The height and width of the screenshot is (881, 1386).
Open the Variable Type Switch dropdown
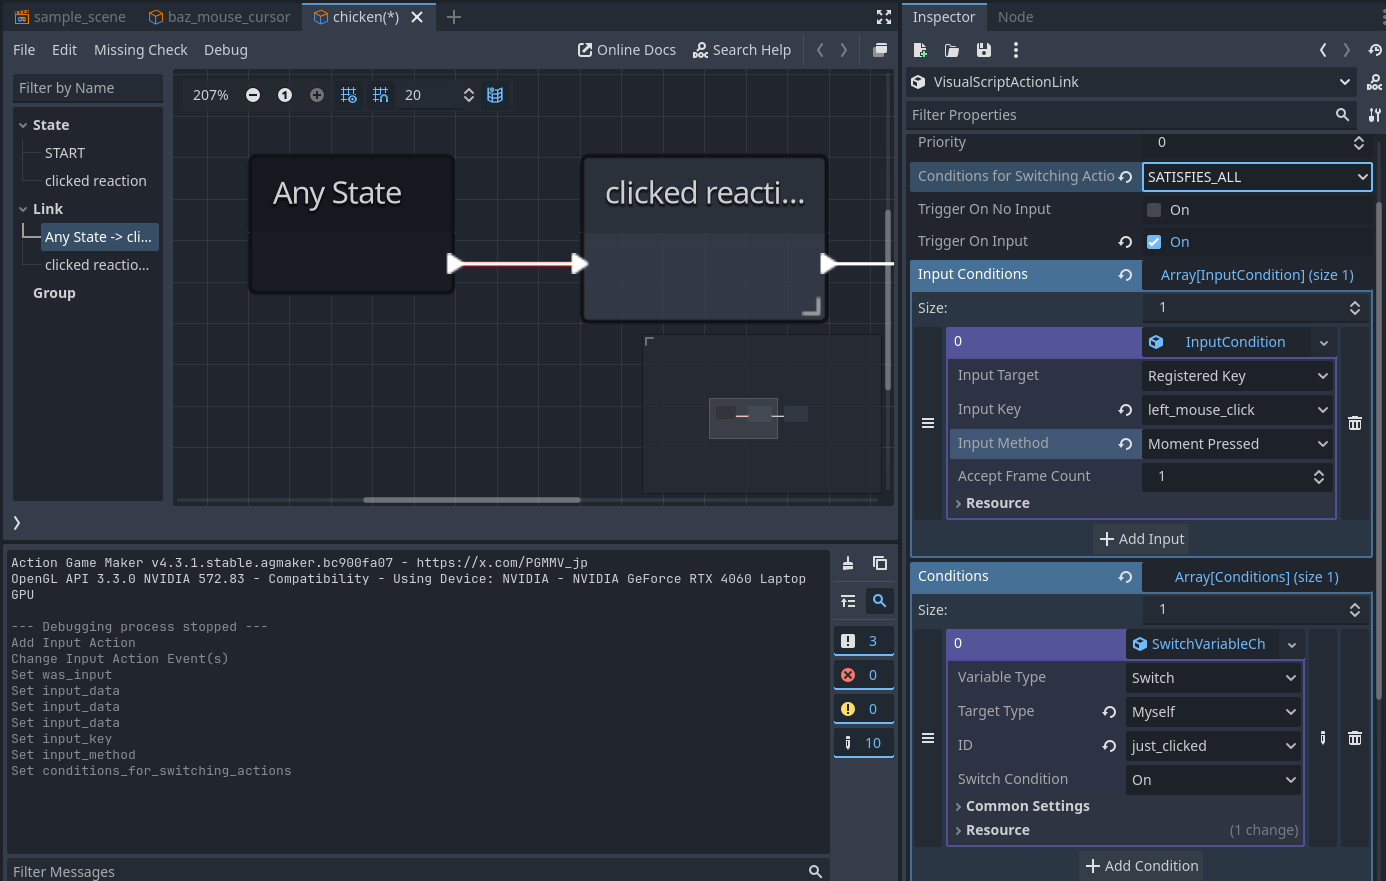click(1214, 678)
